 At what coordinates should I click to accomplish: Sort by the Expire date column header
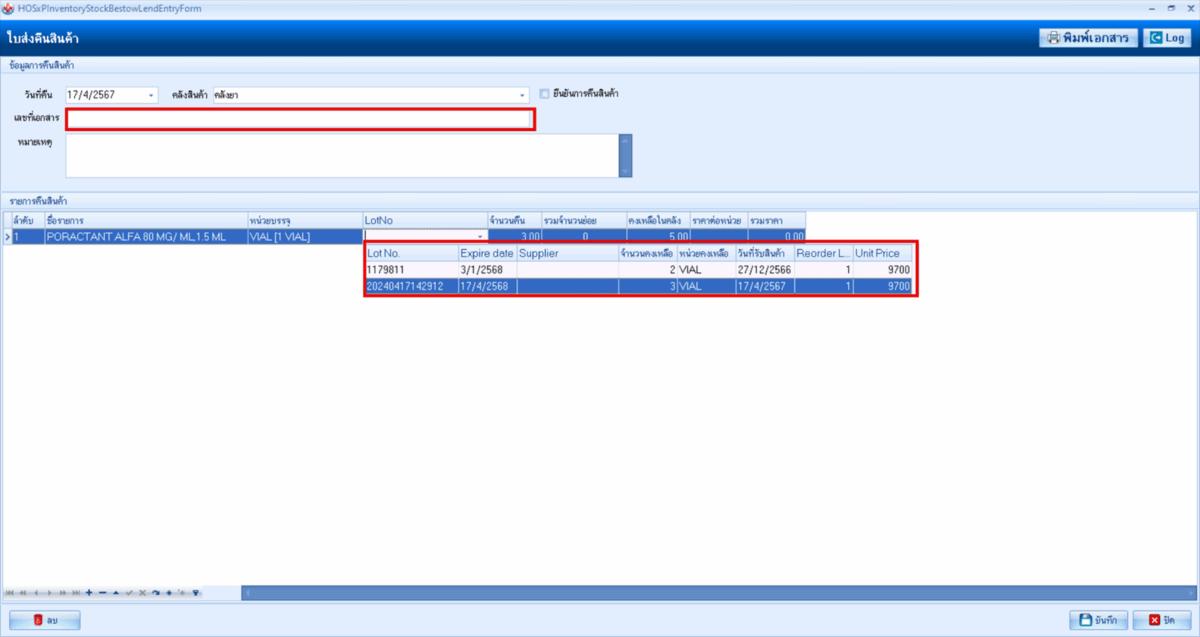[486, 253]
